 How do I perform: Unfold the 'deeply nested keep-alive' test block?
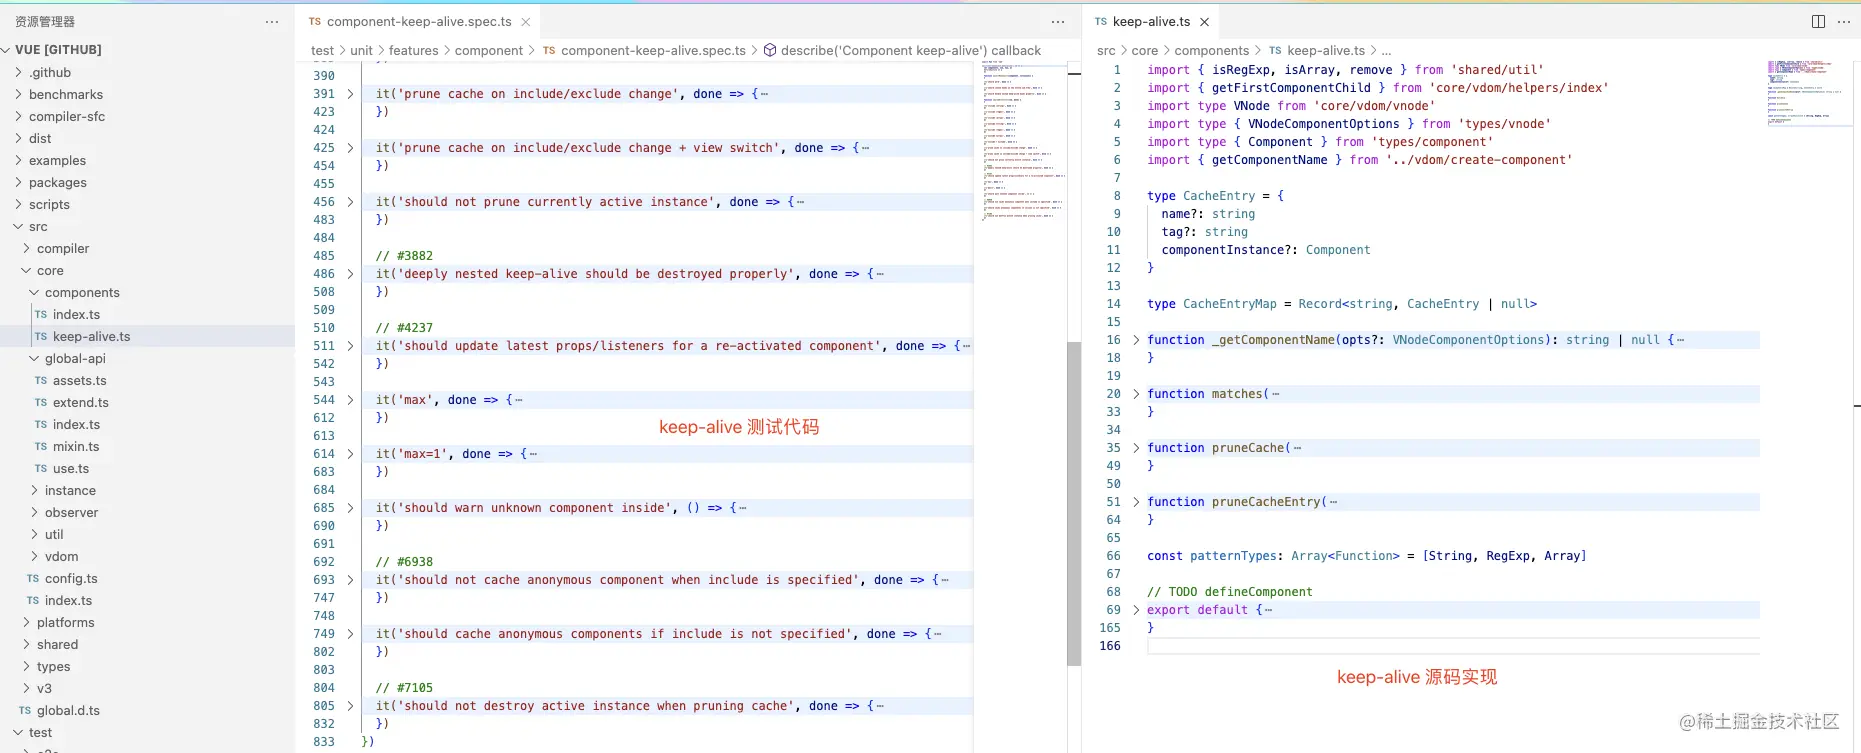tap(350, 274)
